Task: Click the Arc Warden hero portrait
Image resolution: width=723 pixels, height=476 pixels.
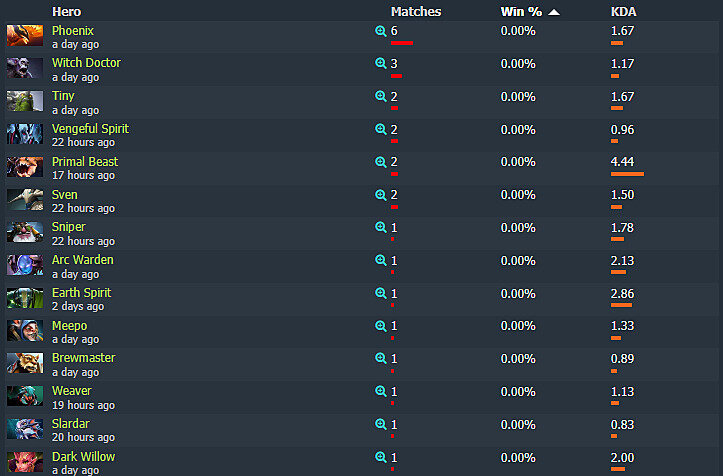Action: 25,265
